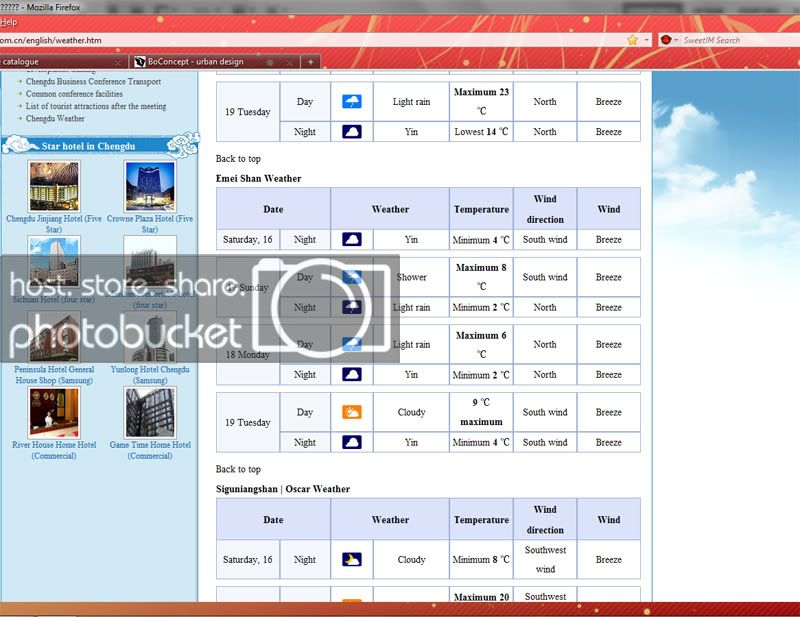Click the Game Time Home Hotel photo
800x617 pixels.
click(x=150, y=413)
